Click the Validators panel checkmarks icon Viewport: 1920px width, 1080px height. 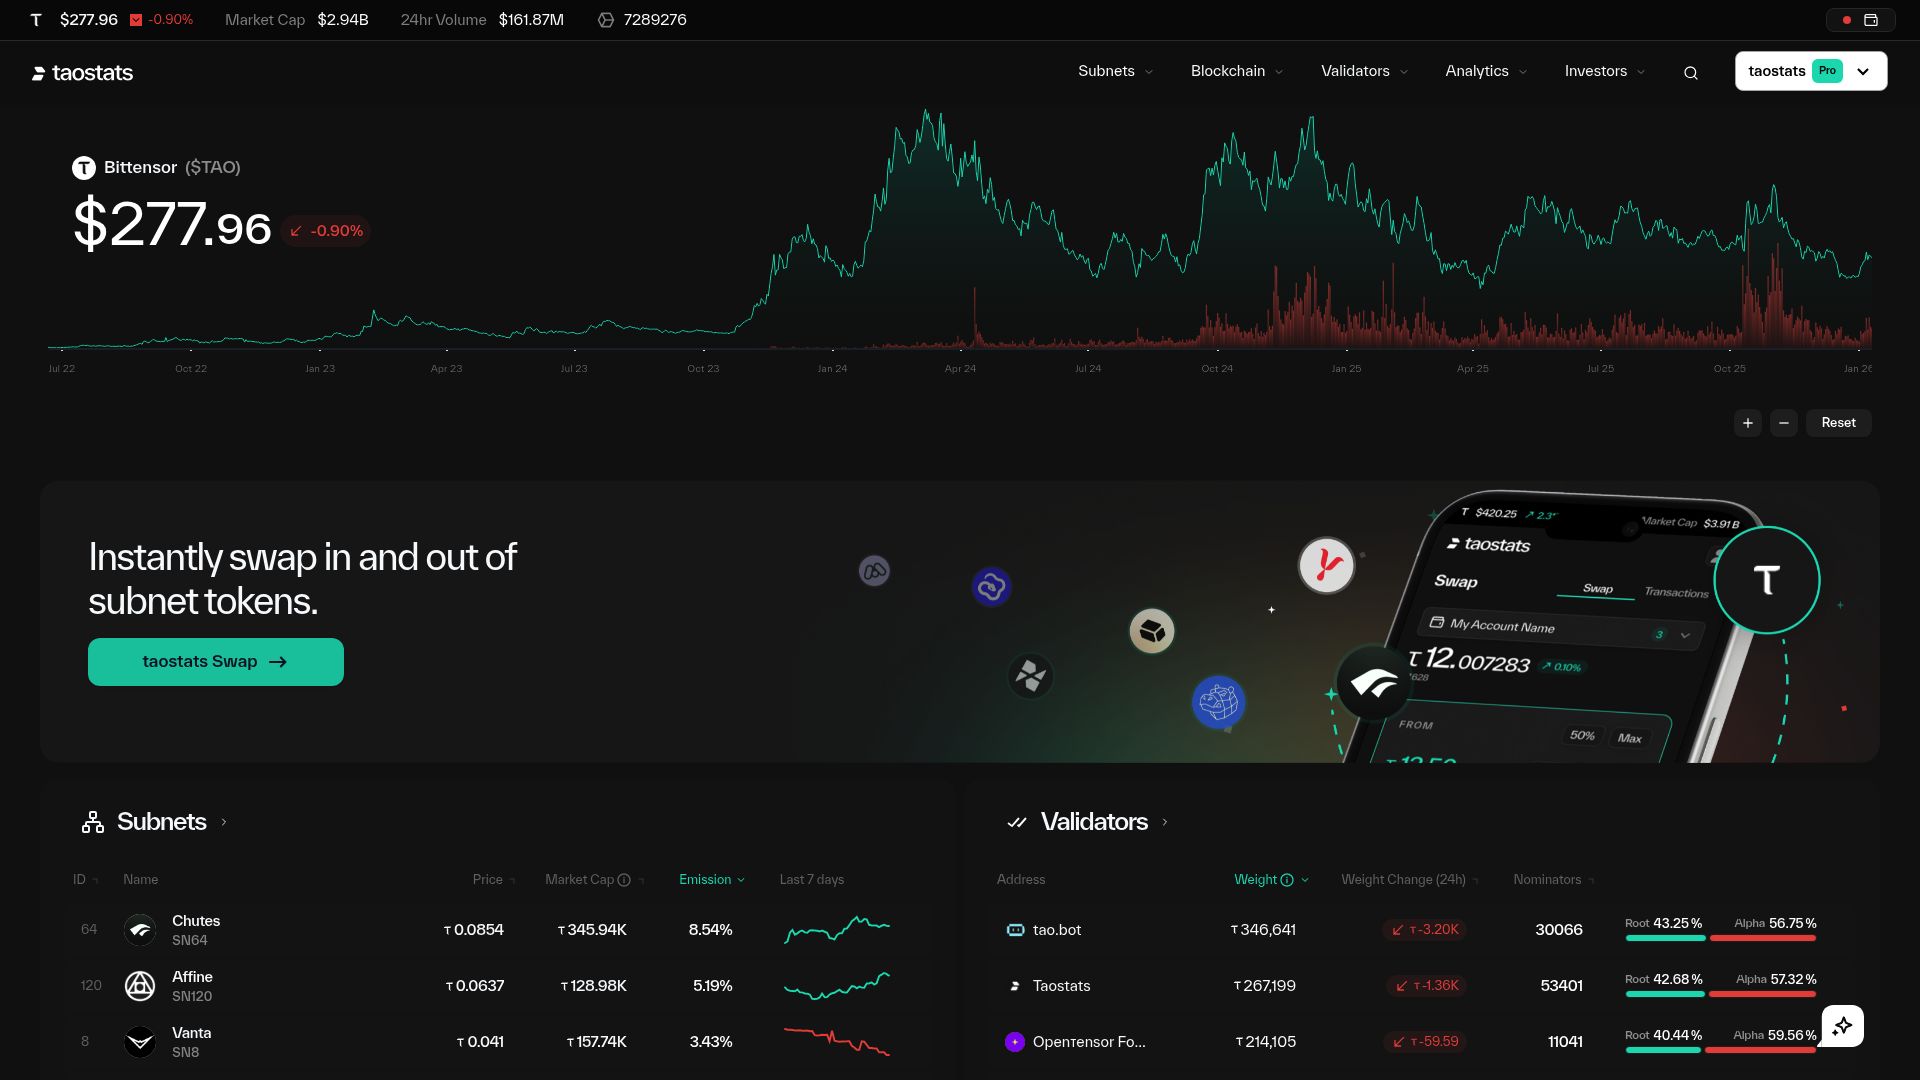point(1017,822)
